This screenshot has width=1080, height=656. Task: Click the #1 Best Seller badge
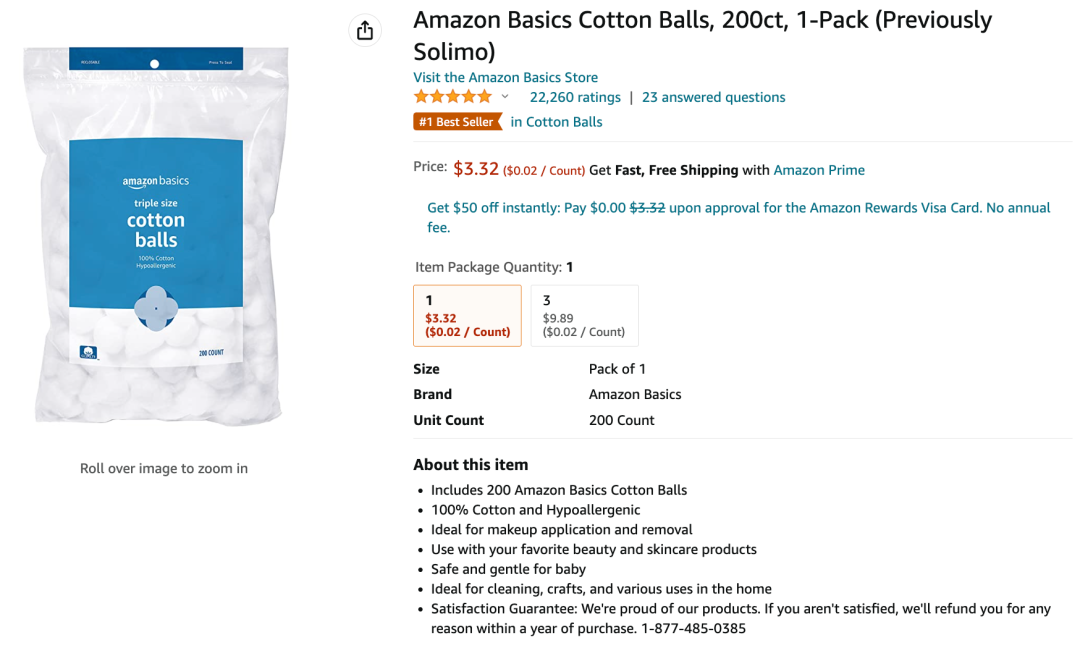[457, 122]
